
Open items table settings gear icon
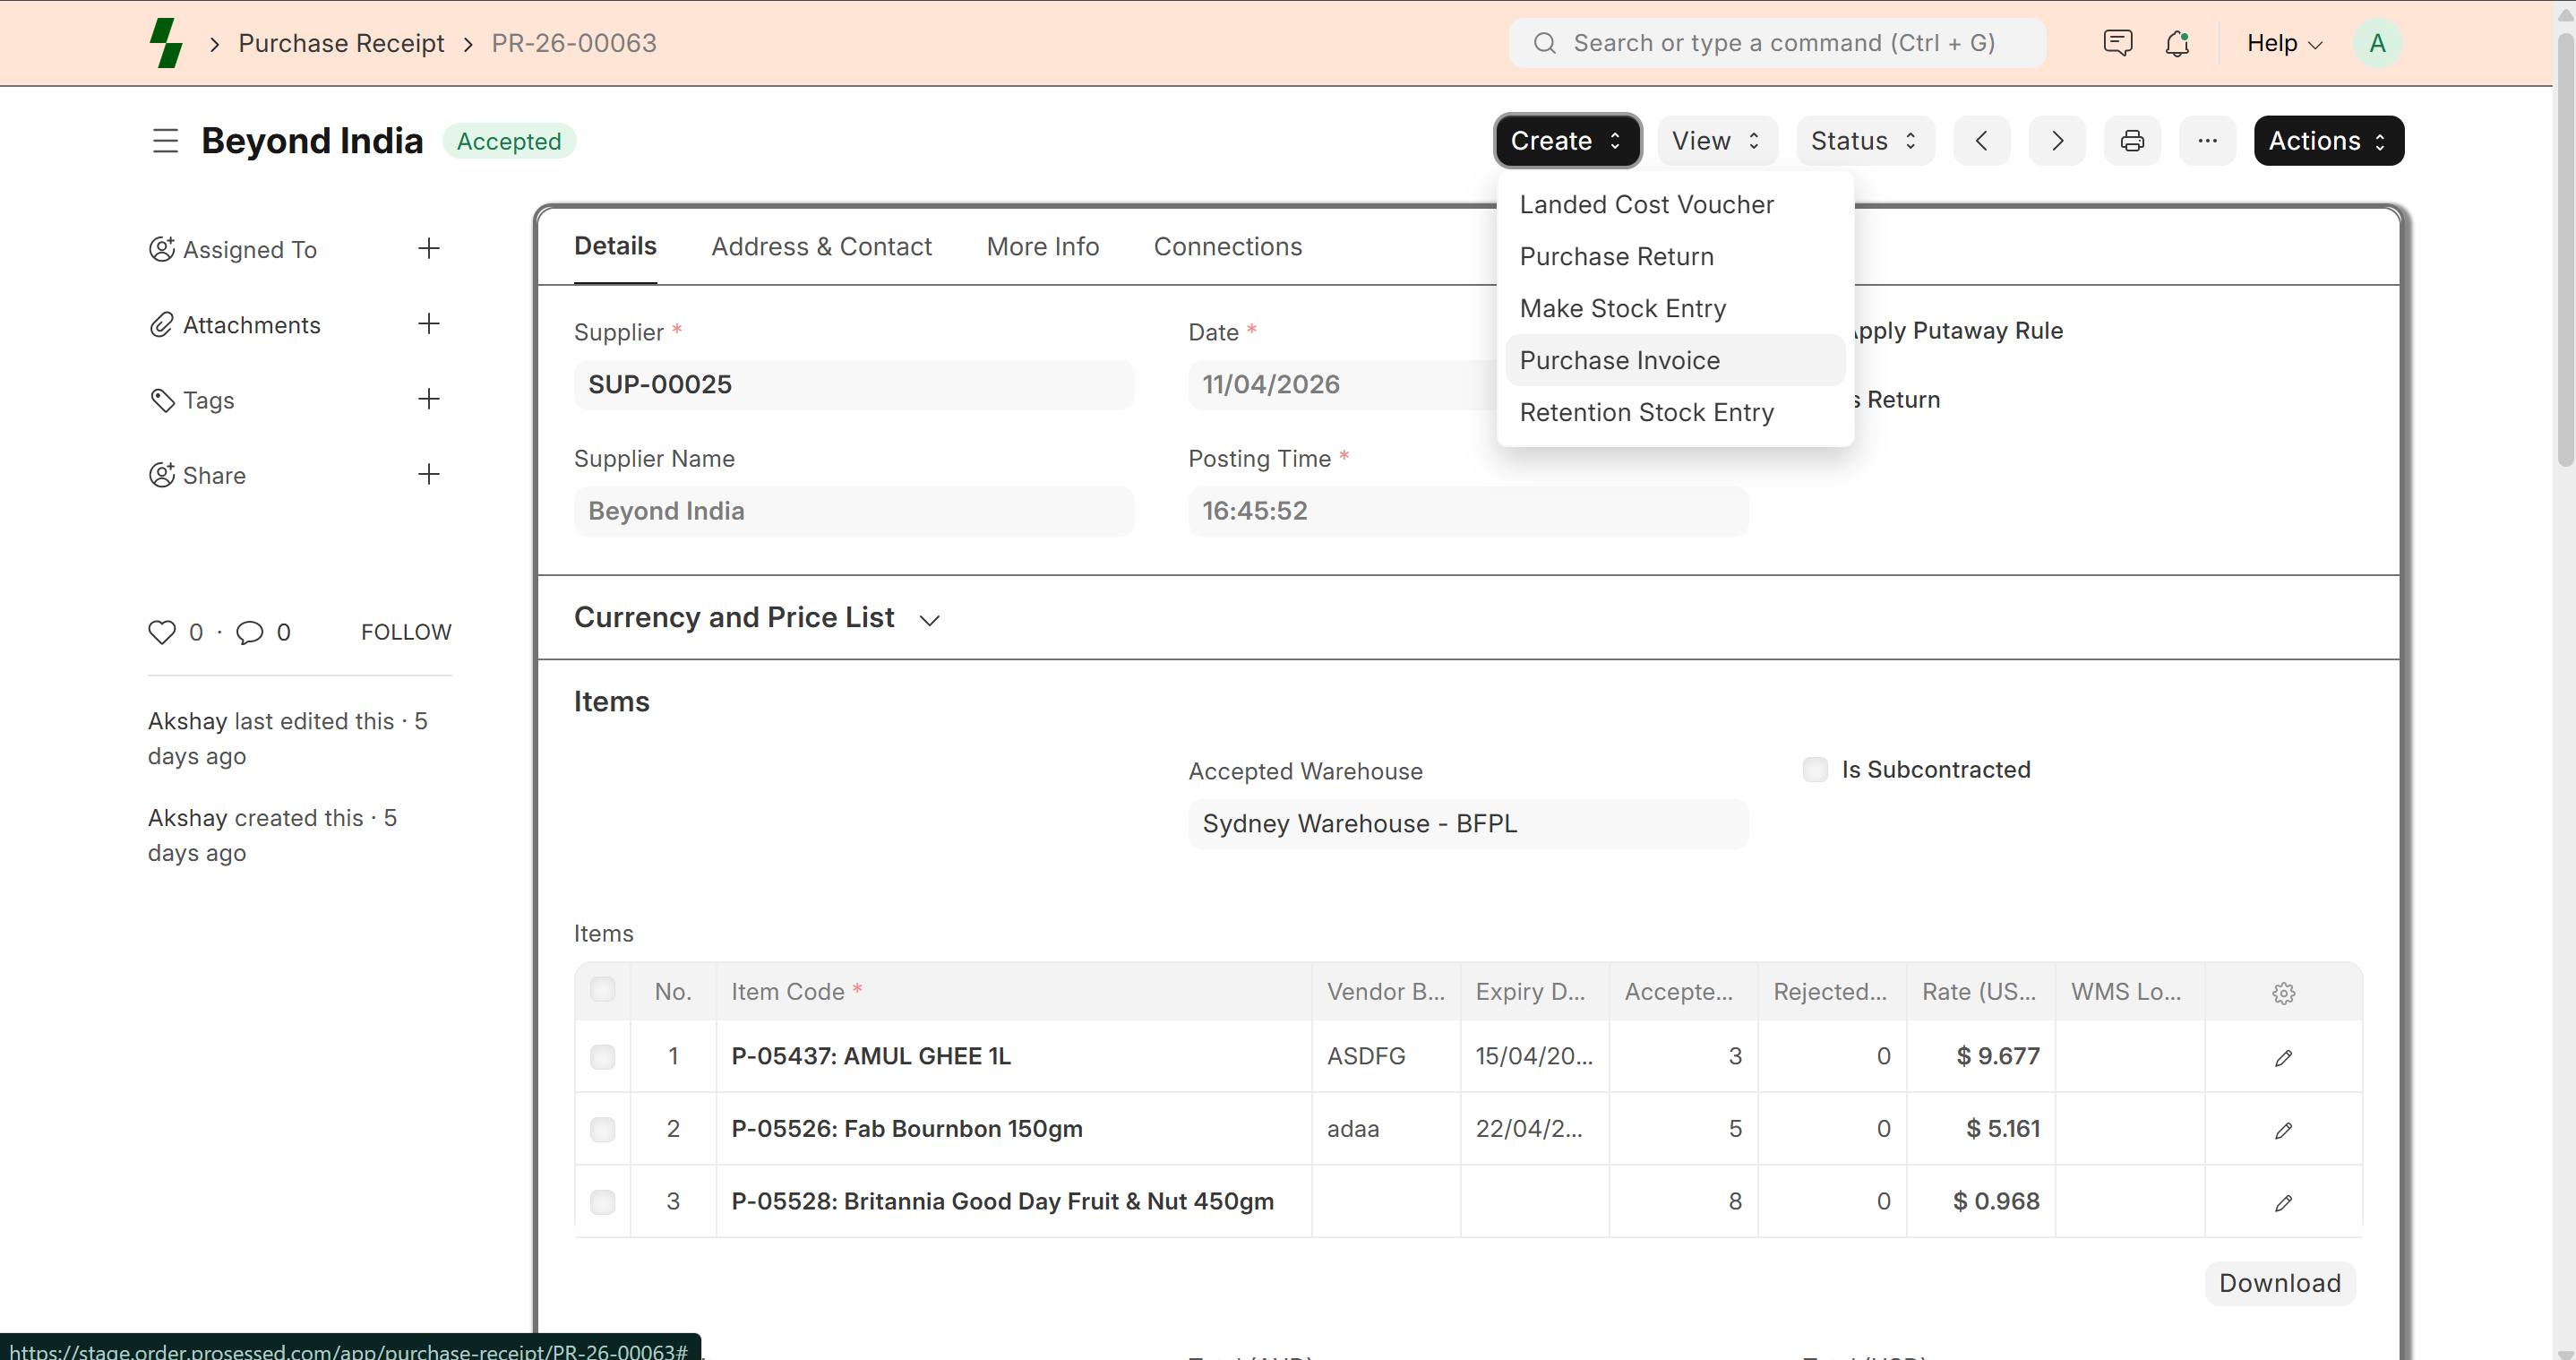(2283, 993)
